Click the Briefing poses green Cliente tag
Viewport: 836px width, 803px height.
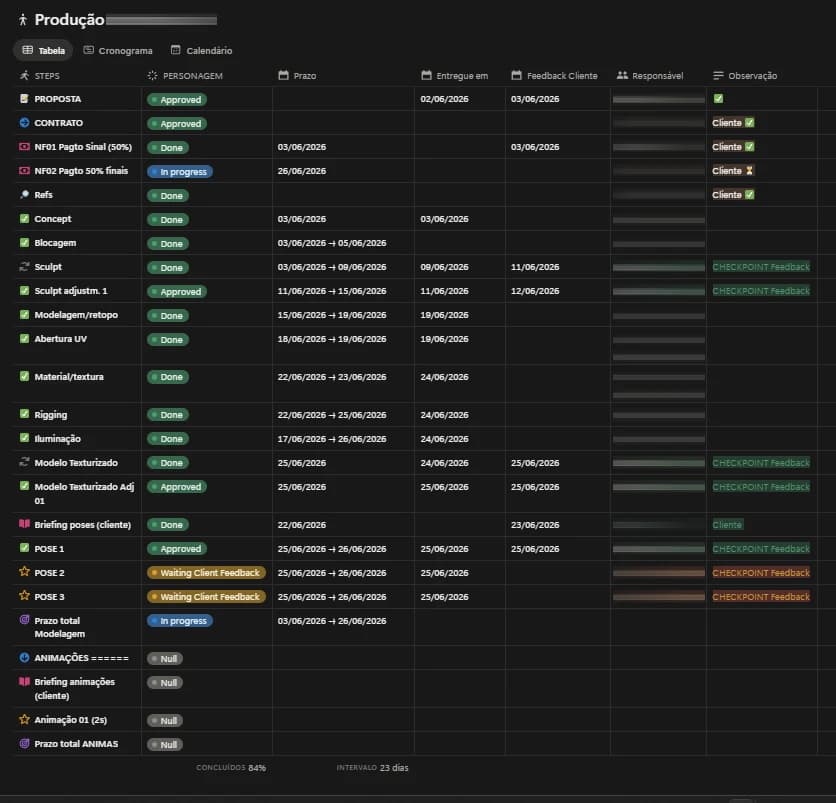(727, 525)
